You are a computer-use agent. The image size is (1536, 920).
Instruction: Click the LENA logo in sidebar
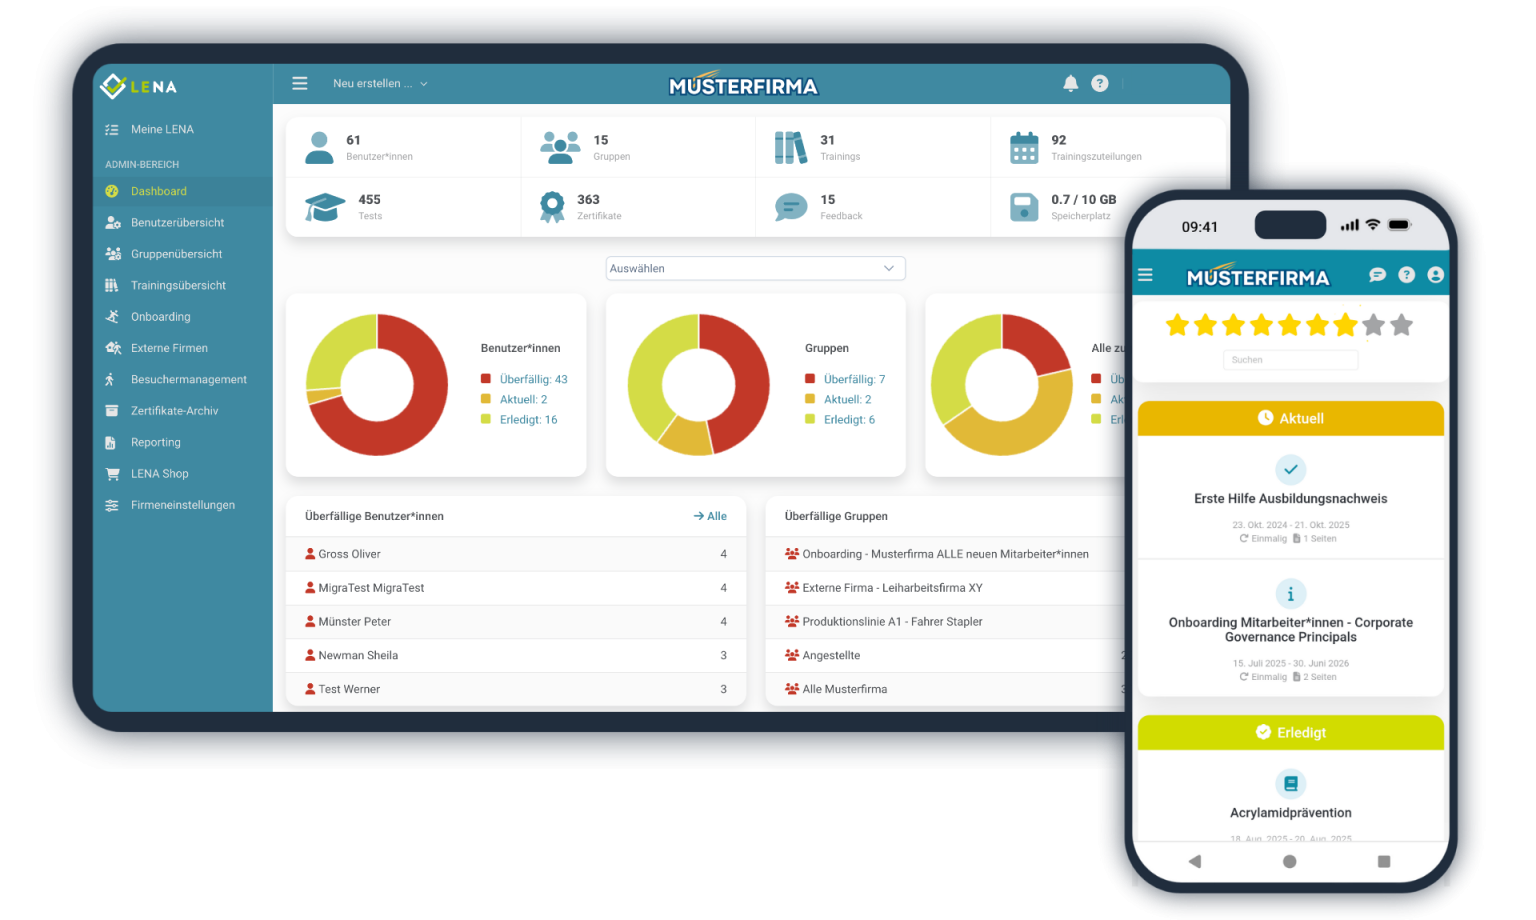pyautogui.click(x=139, y=87)
